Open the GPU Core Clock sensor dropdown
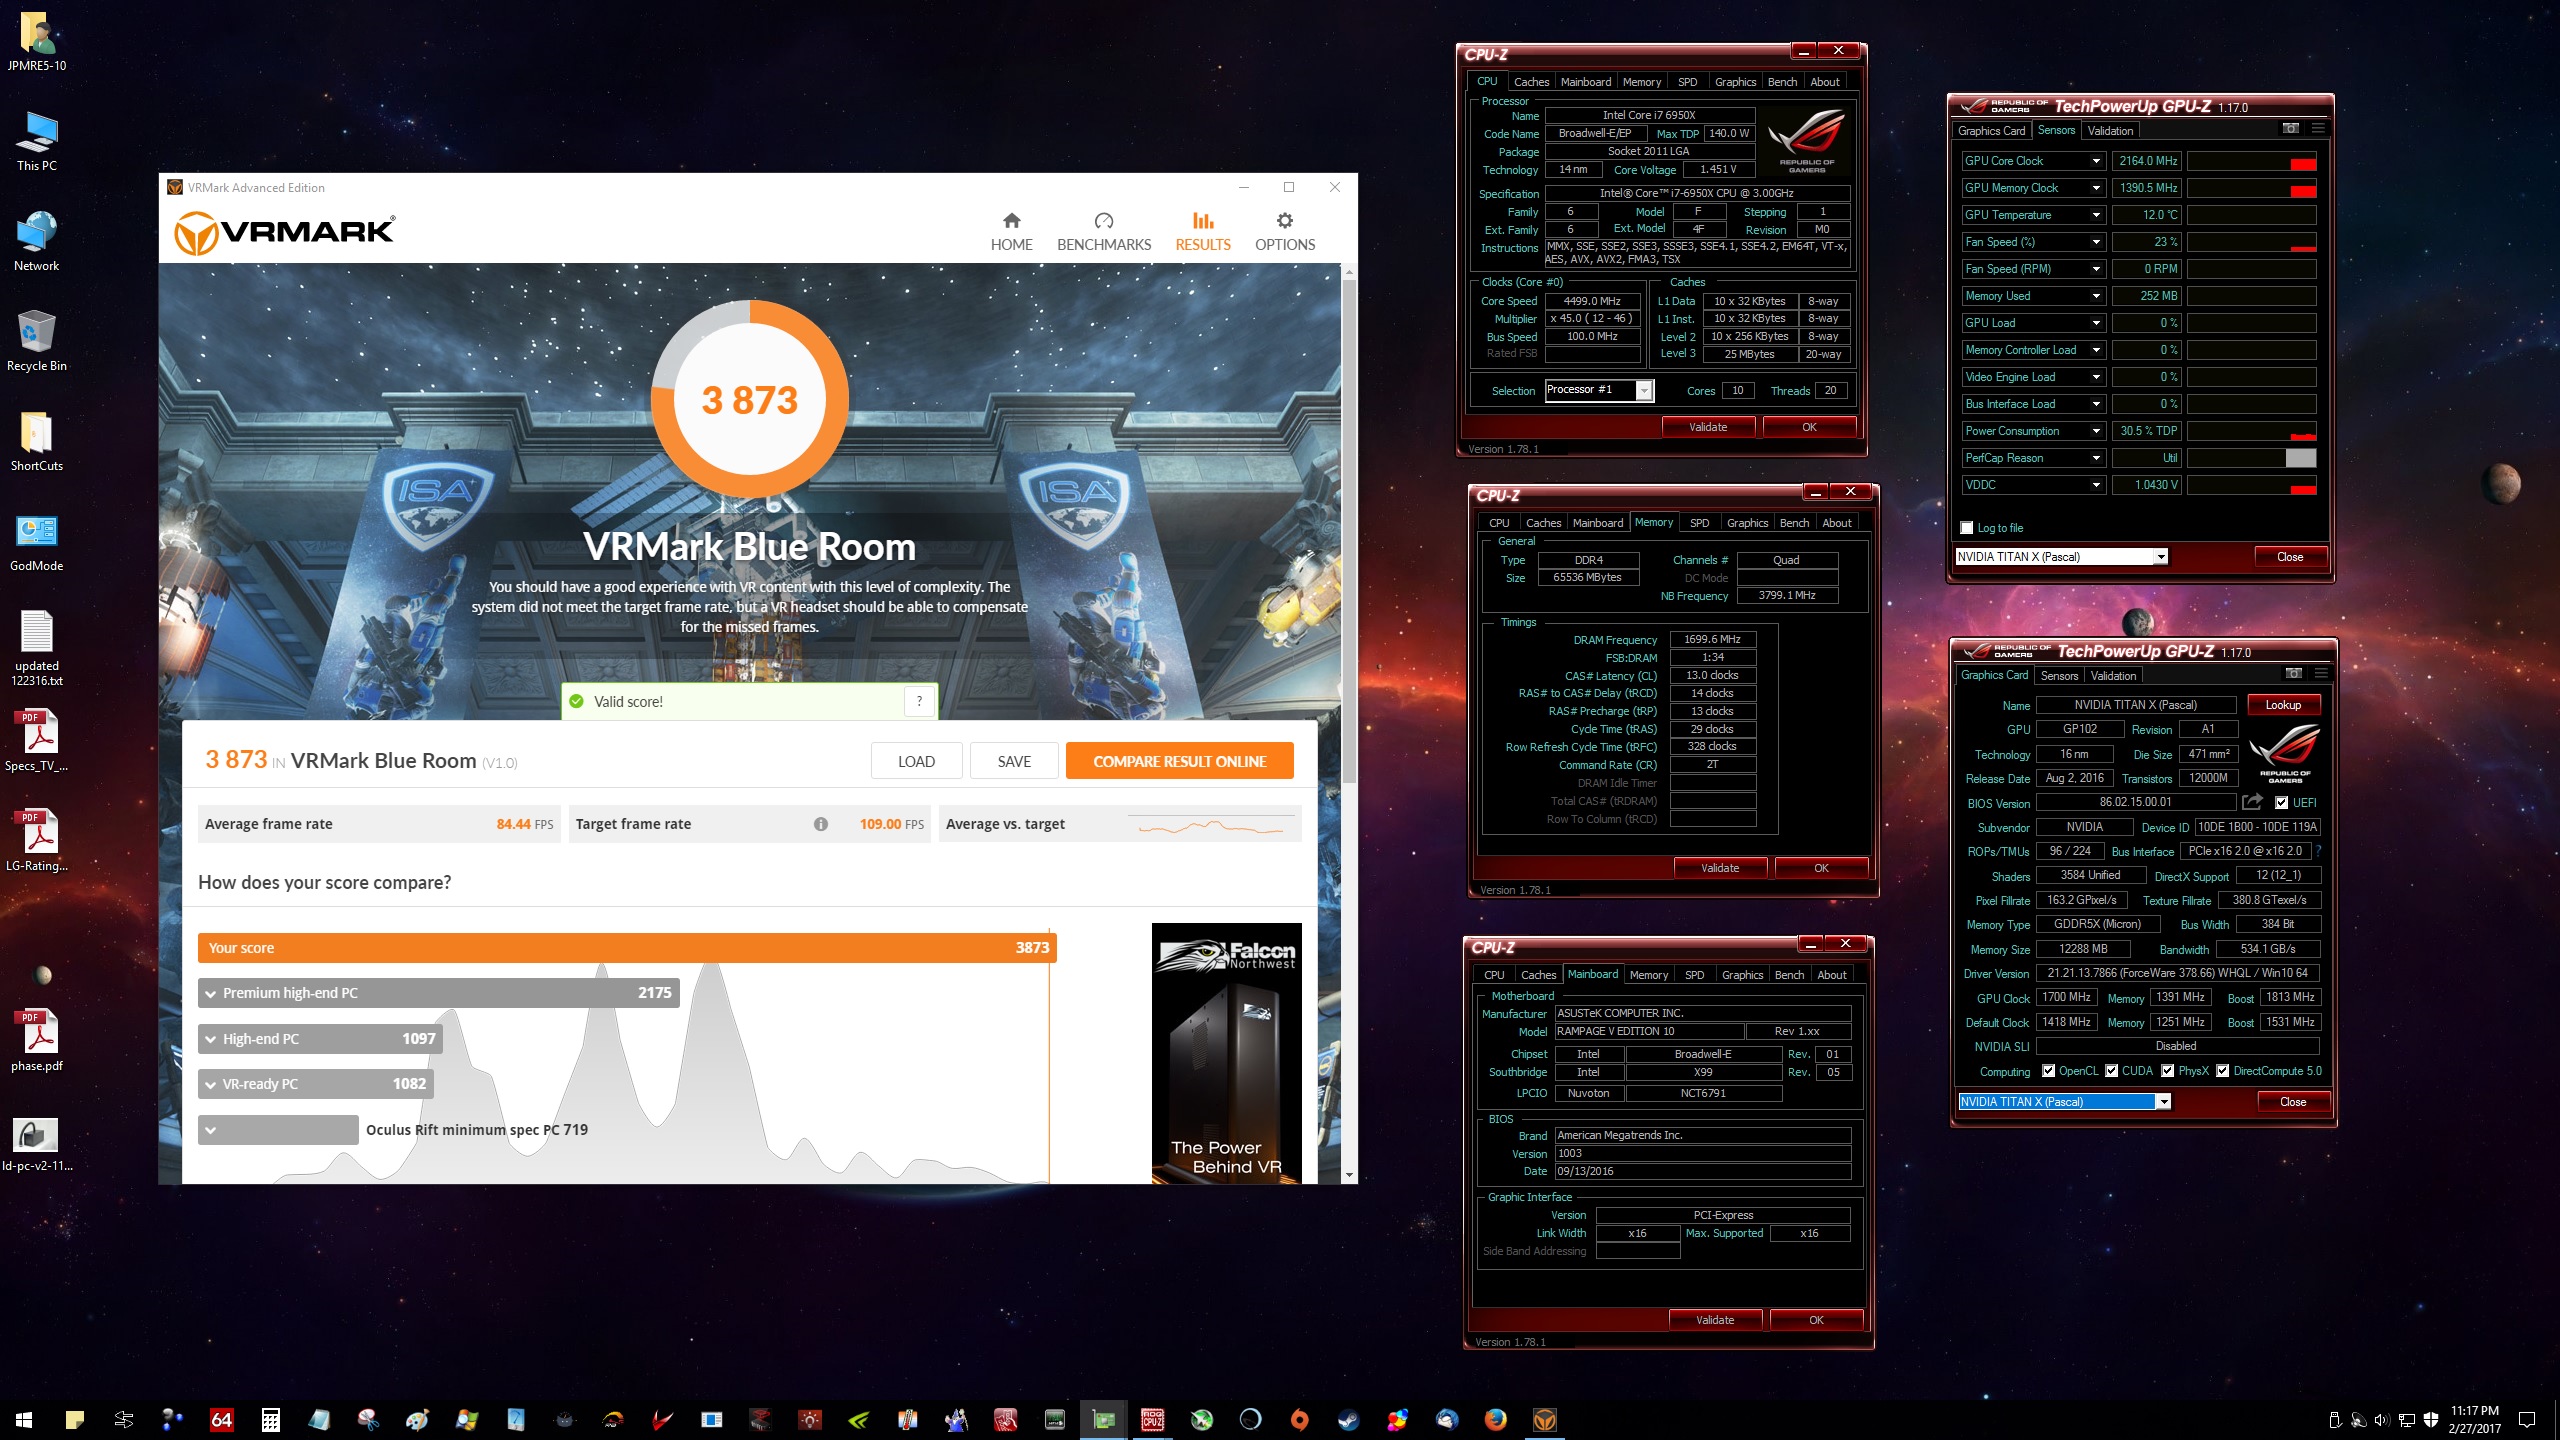The image size is (2560, 1440). 2096,161
